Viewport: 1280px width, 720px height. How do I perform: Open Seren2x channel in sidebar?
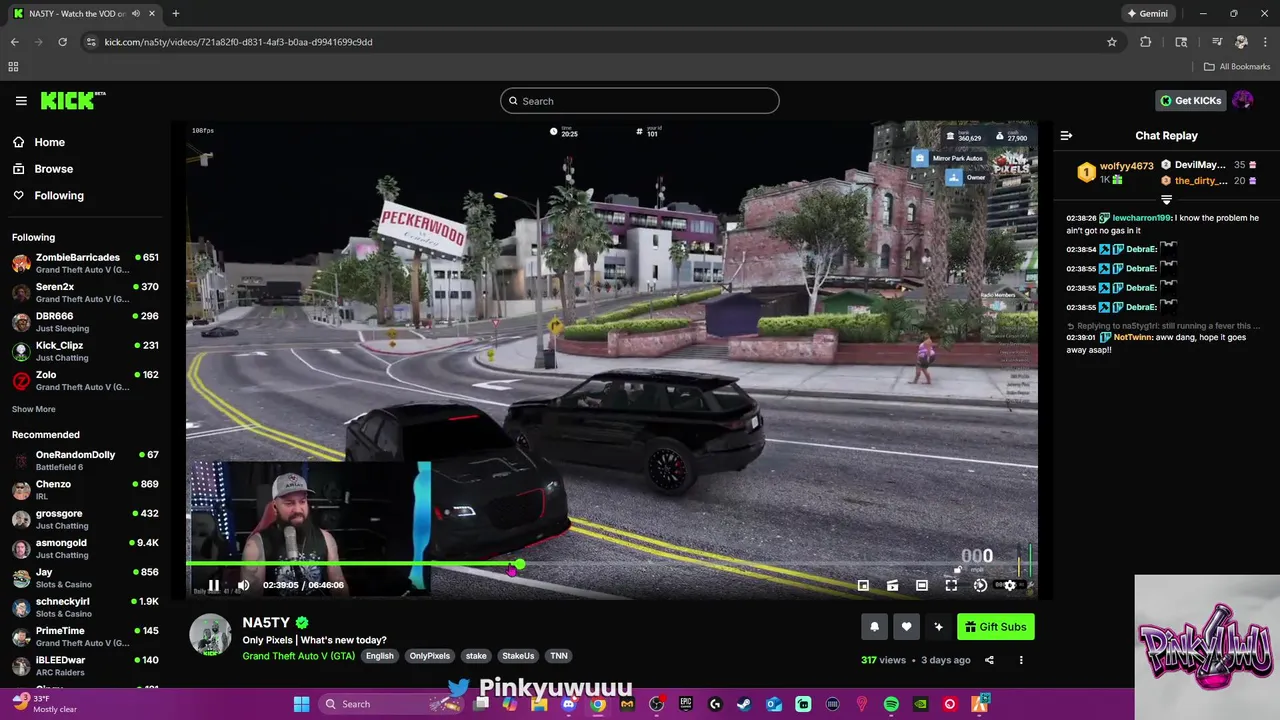pyautogui.click(x=85, y=293)
